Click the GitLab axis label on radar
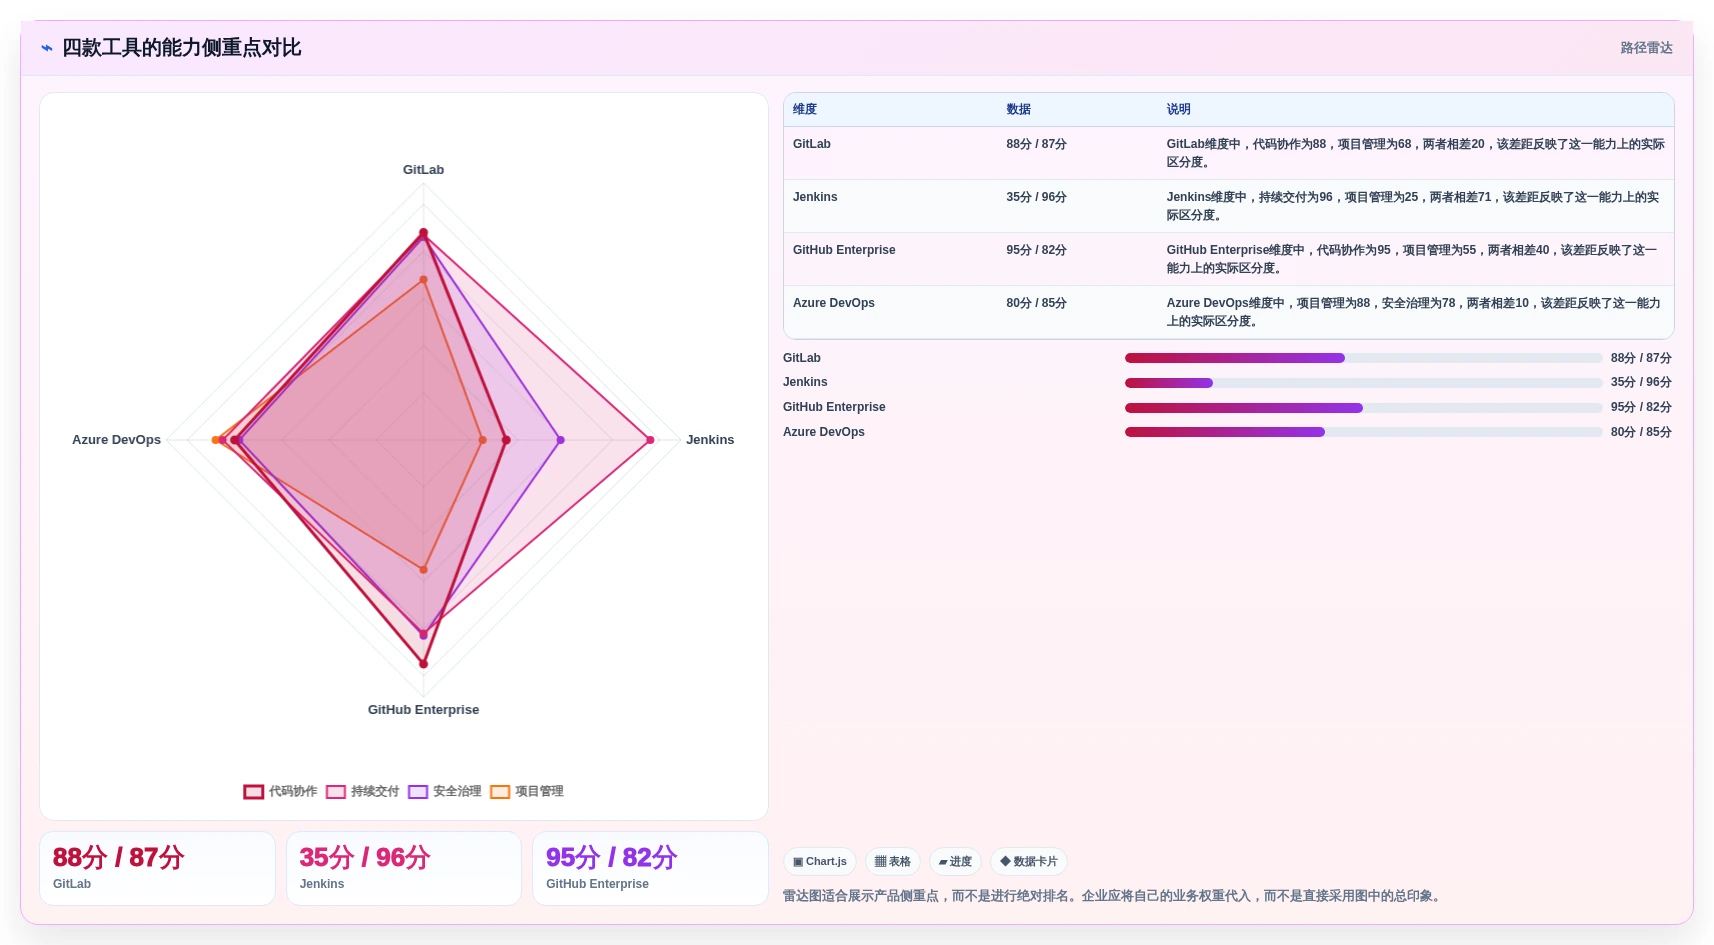The image size is (1714, 945). 423,170
